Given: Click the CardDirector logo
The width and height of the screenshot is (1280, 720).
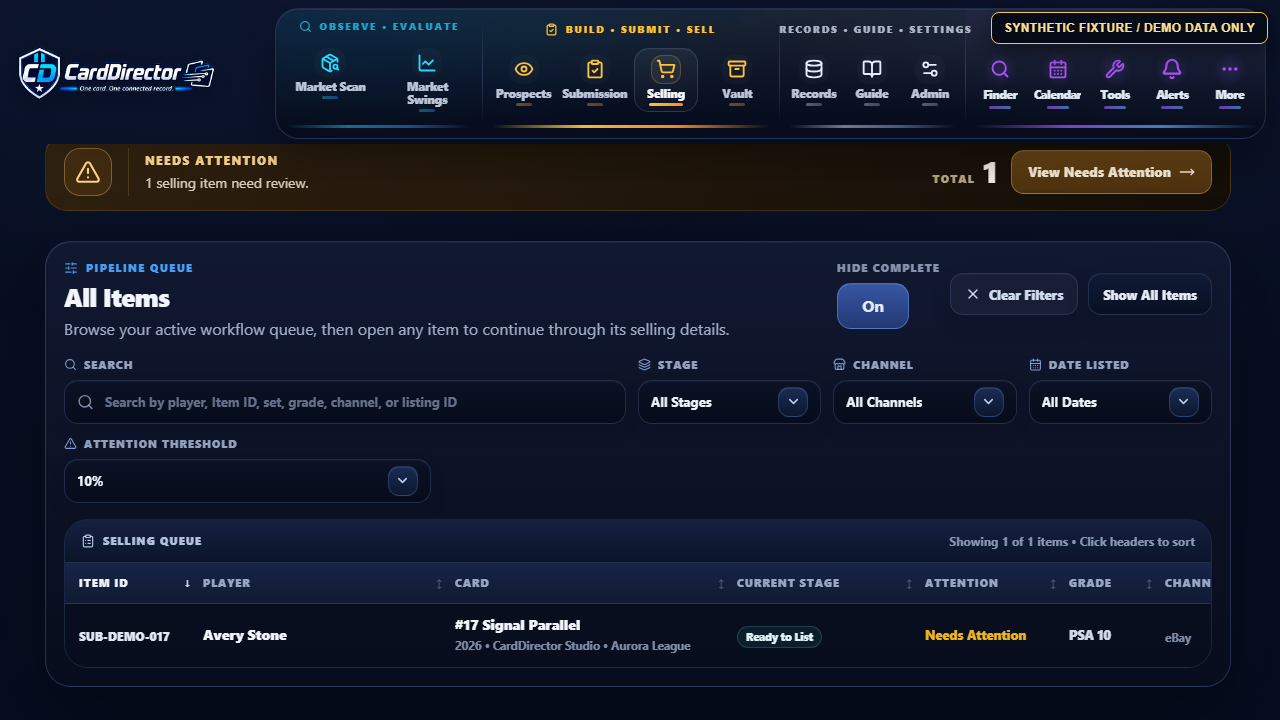Looking at the screenshot, I should click(x=116, y=73).
